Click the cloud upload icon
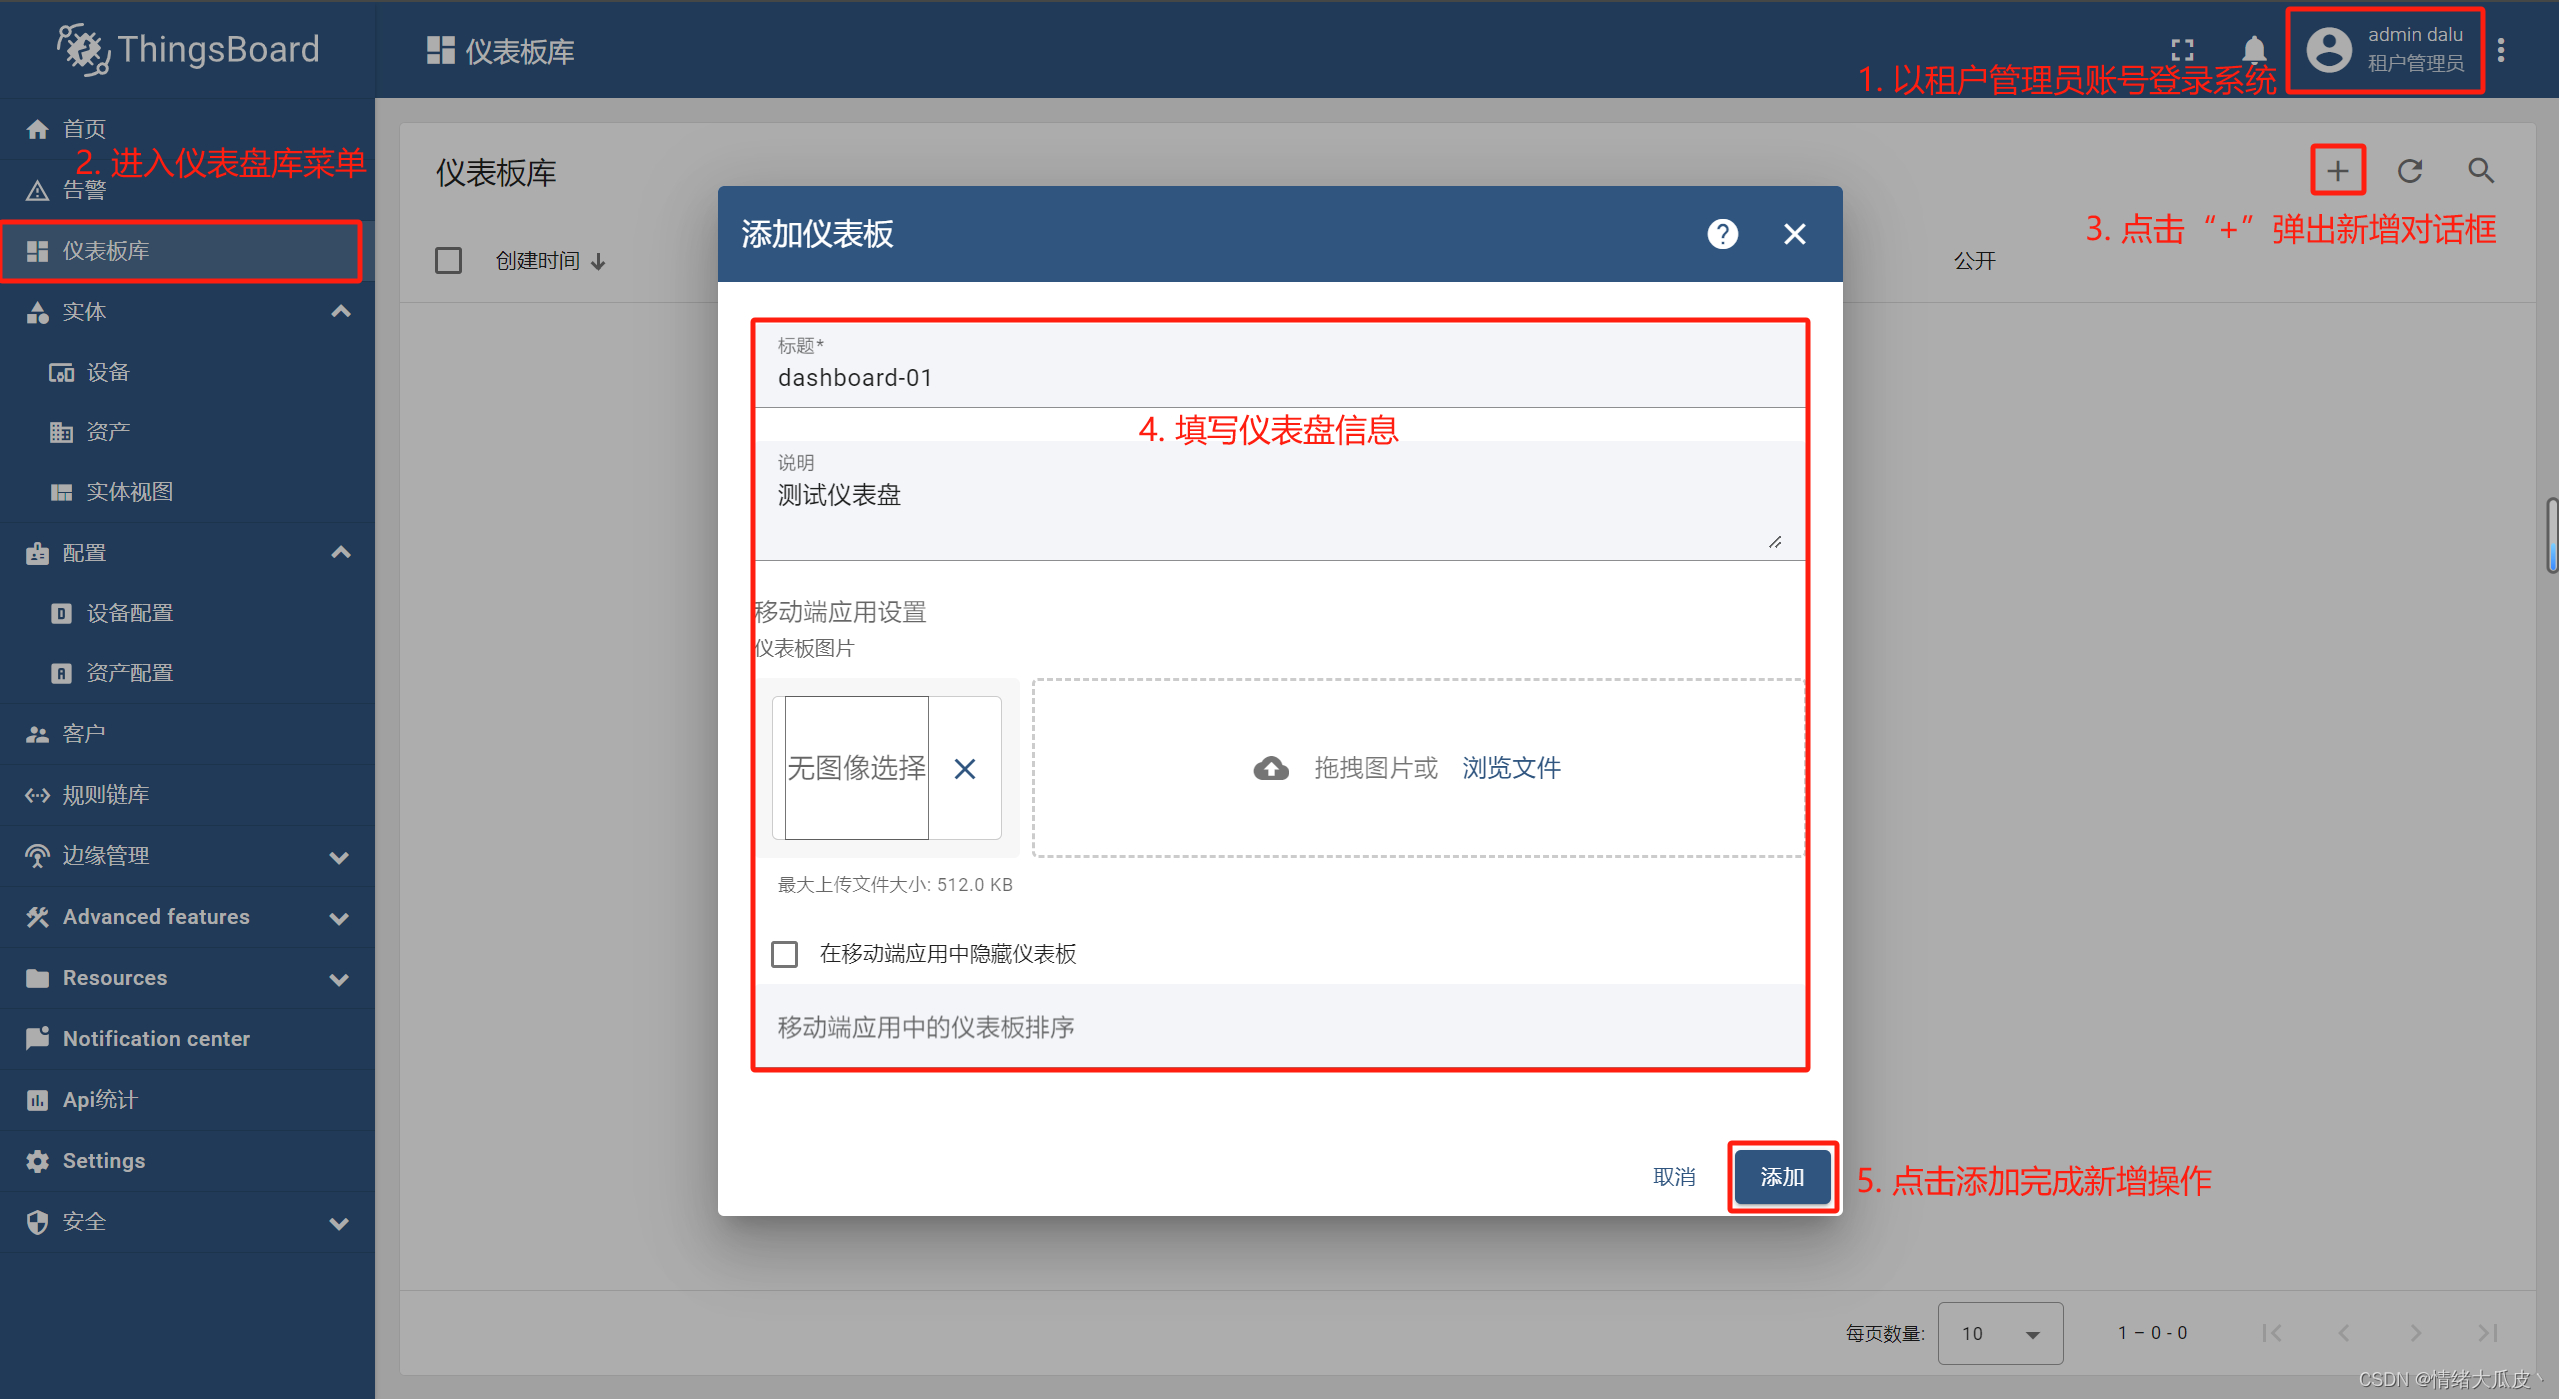 point(1271,768)
